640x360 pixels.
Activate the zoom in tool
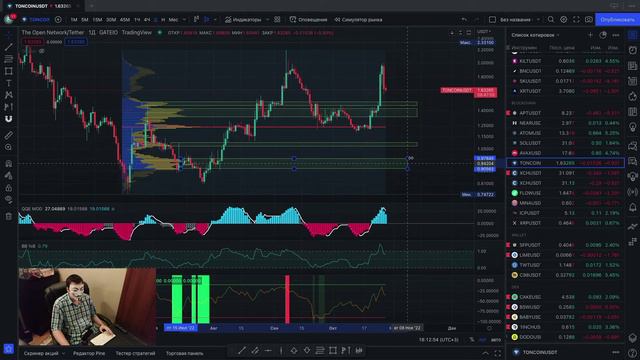click(9, 147)
